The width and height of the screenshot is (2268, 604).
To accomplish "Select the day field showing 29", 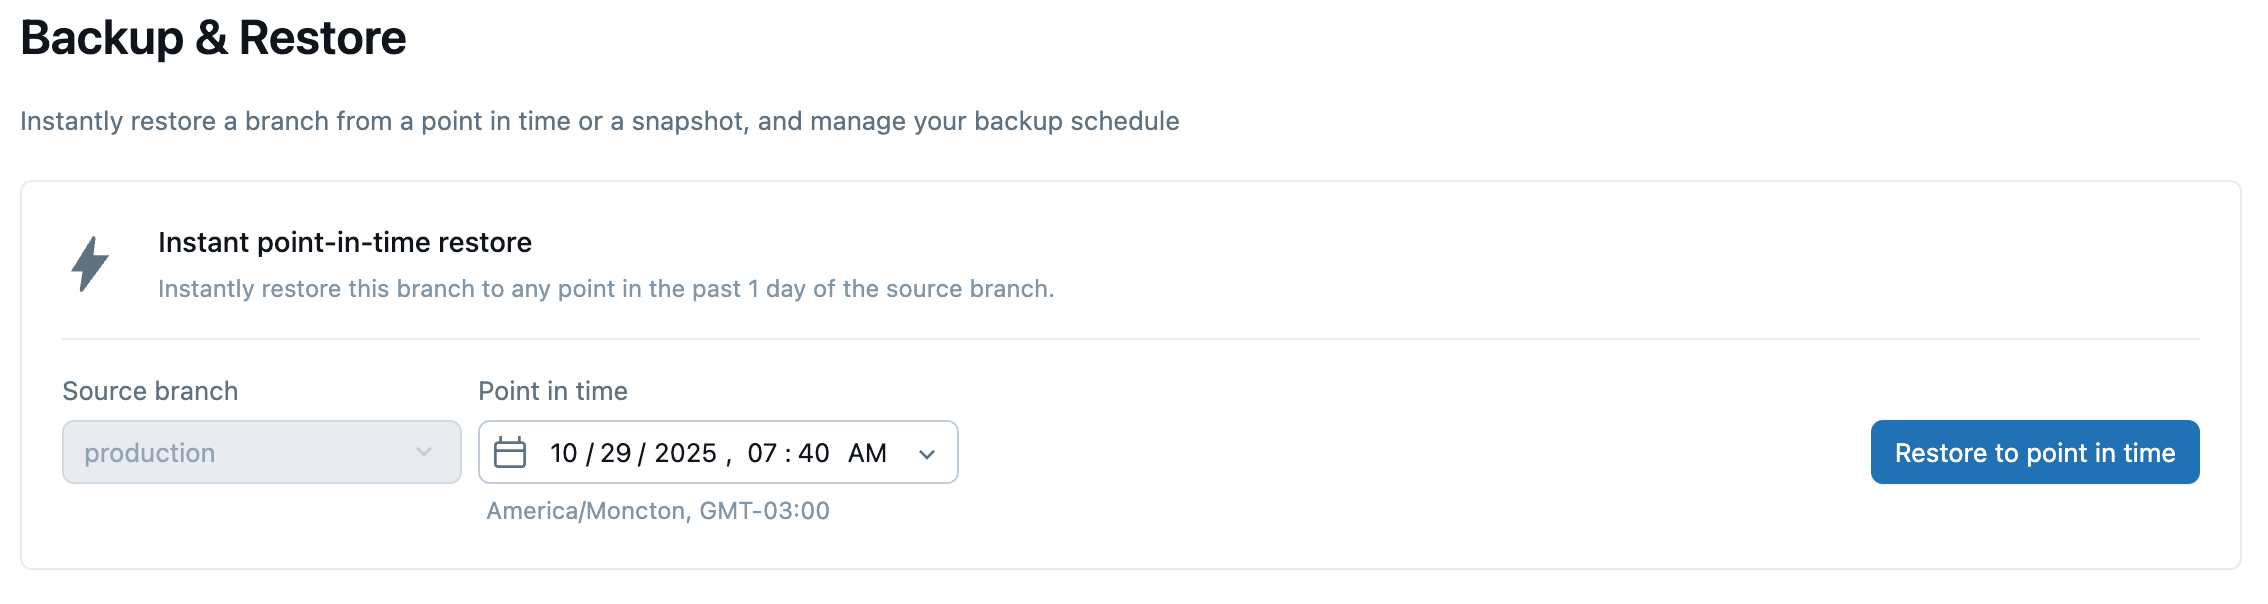I will 616,453.
